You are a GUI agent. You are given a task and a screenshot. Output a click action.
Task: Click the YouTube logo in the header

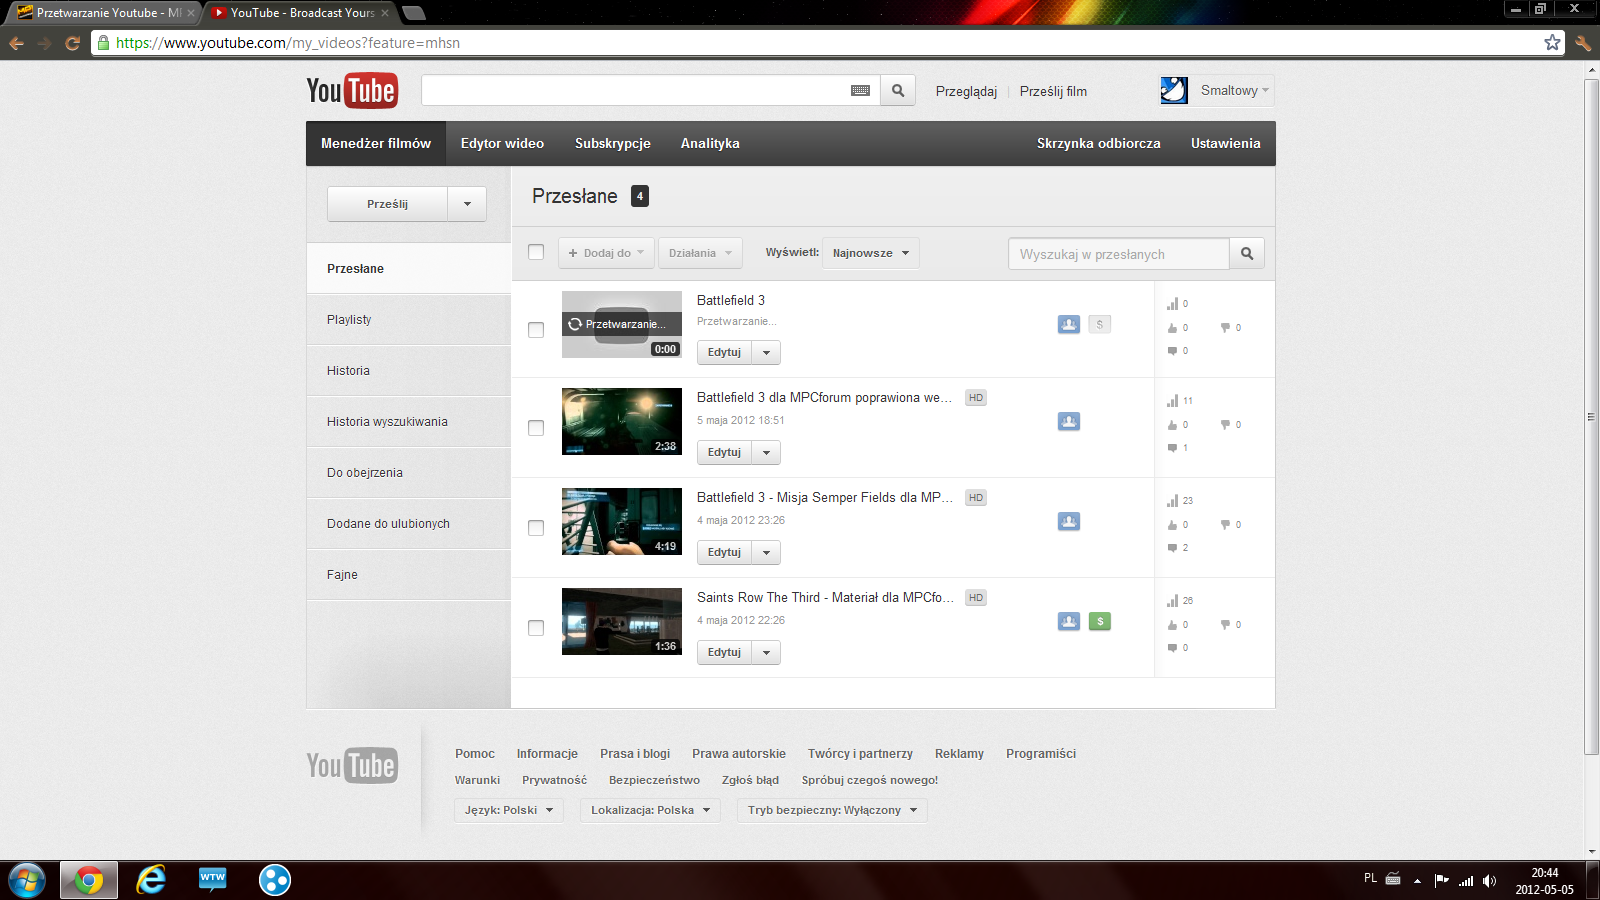coord(352,90)
